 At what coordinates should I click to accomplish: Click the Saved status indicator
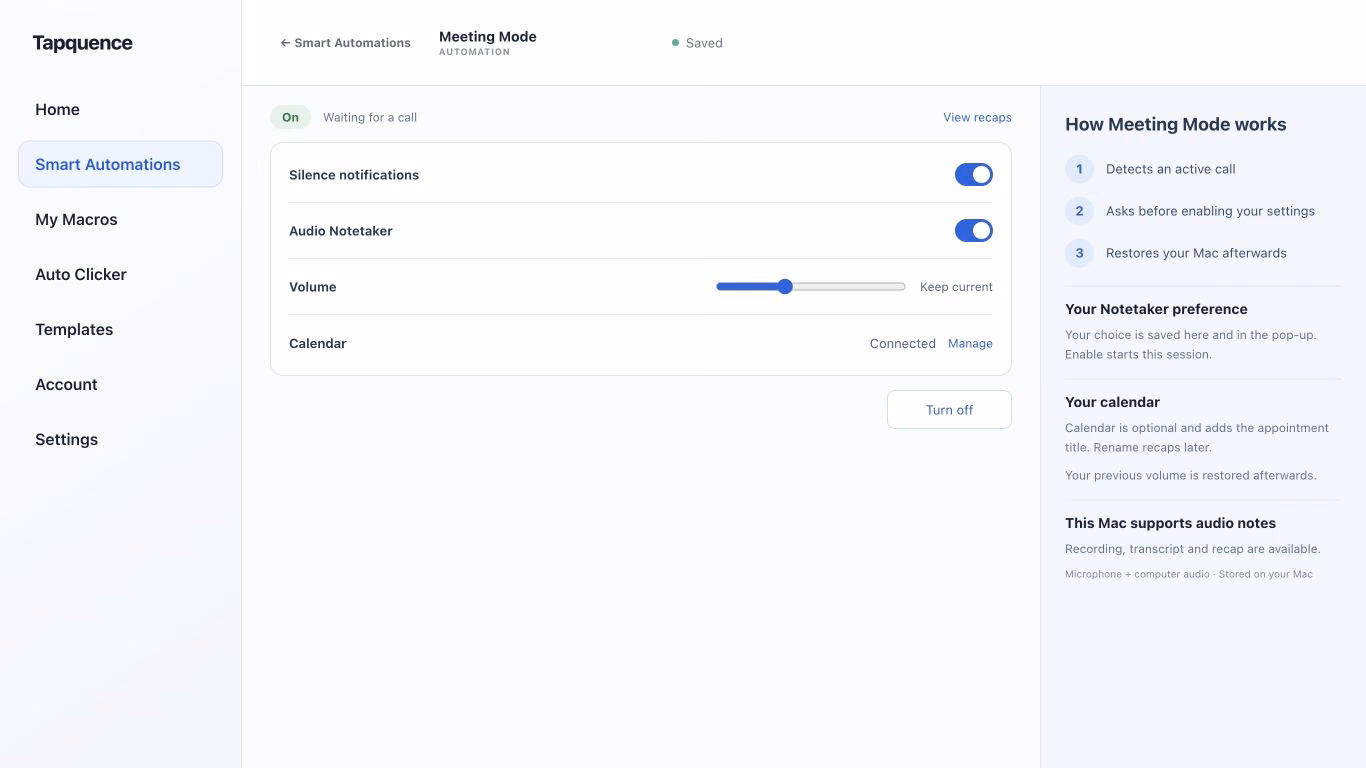click(697, 43)
